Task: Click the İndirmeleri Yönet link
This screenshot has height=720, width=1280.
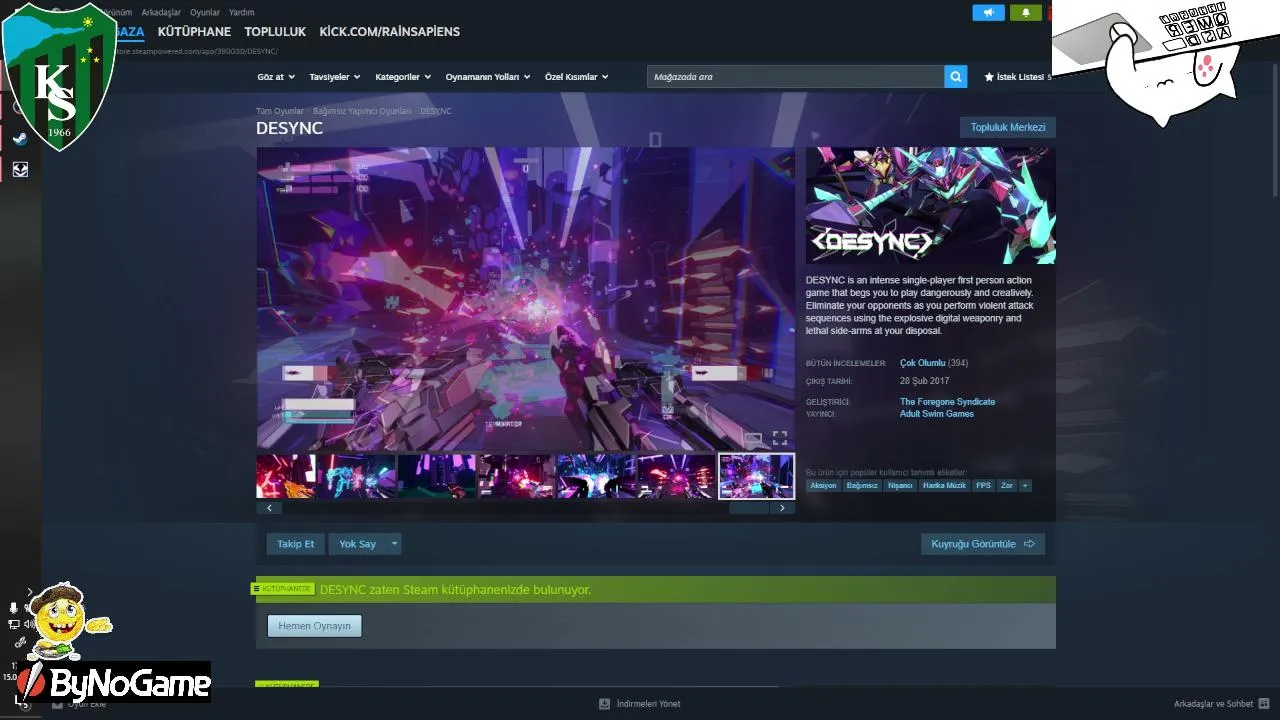Action: pos(648,704)
